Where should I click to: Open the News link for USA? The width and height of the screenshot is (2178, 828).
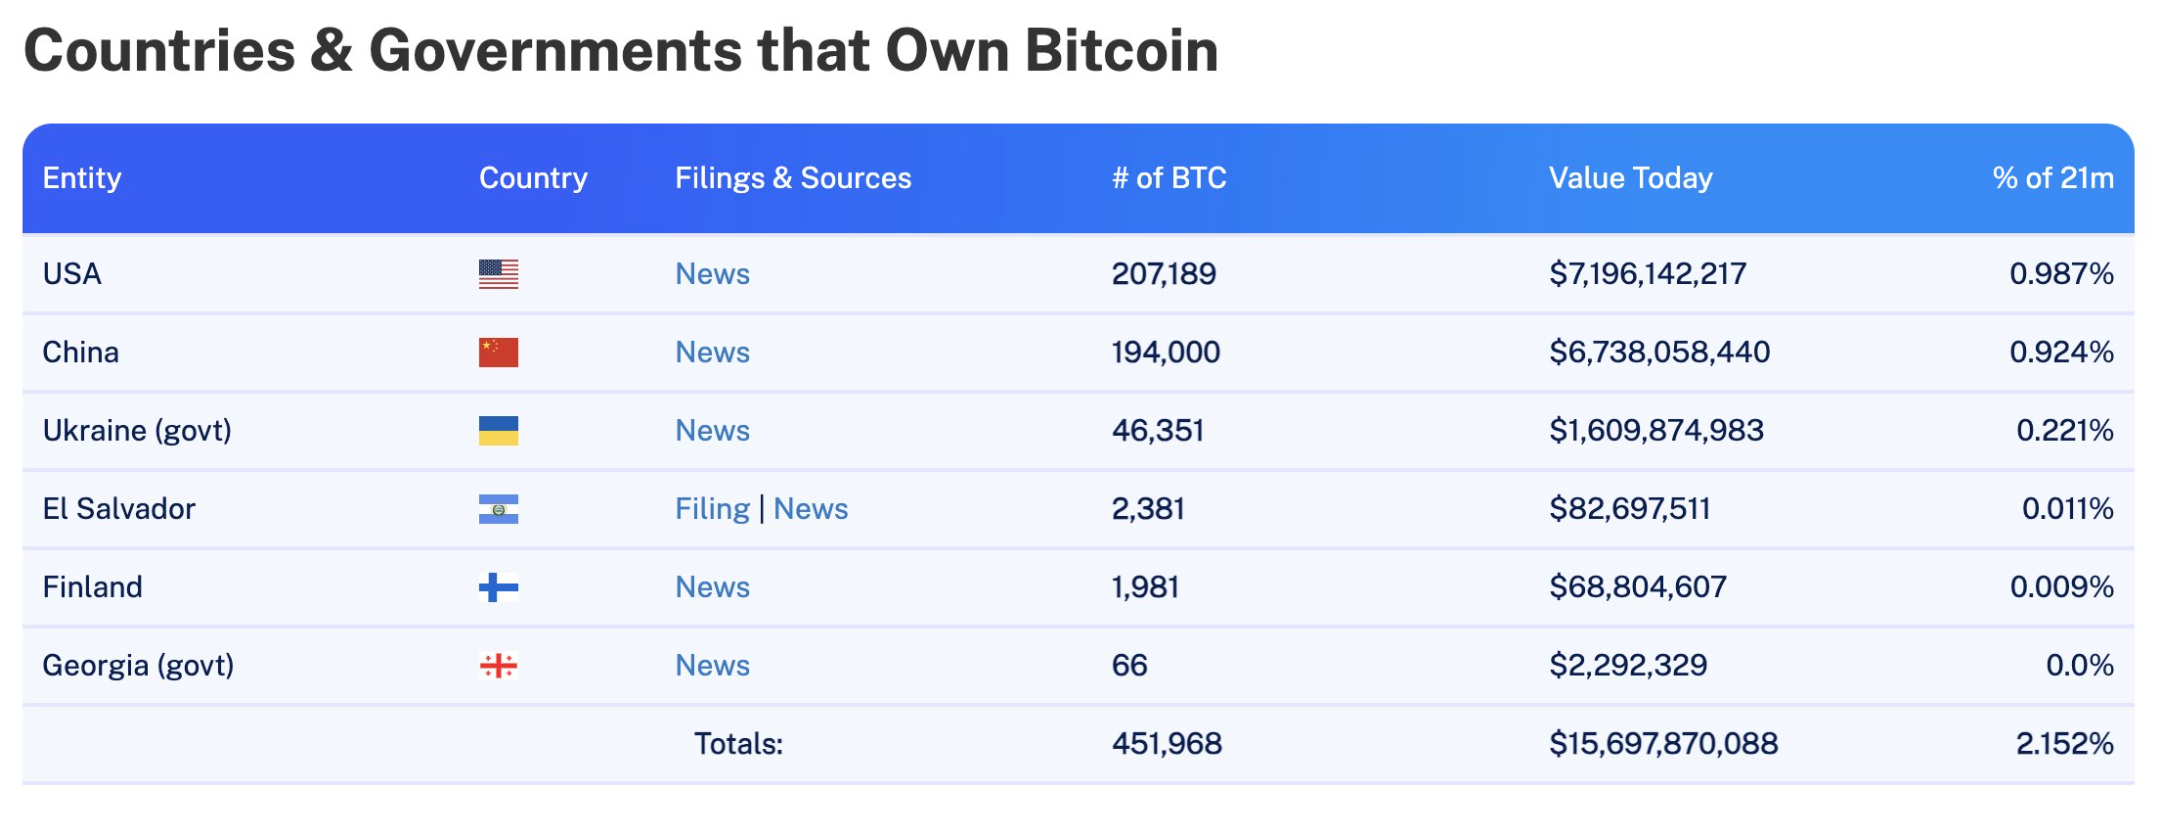coord(713,273)
